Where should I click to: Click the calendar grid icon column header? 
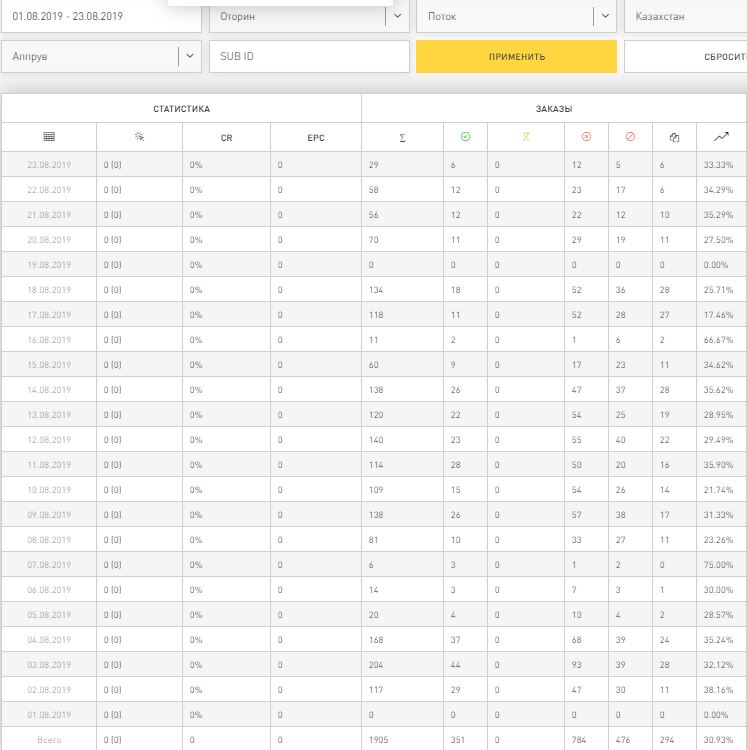pyautogui.click(x=49, y=137)
